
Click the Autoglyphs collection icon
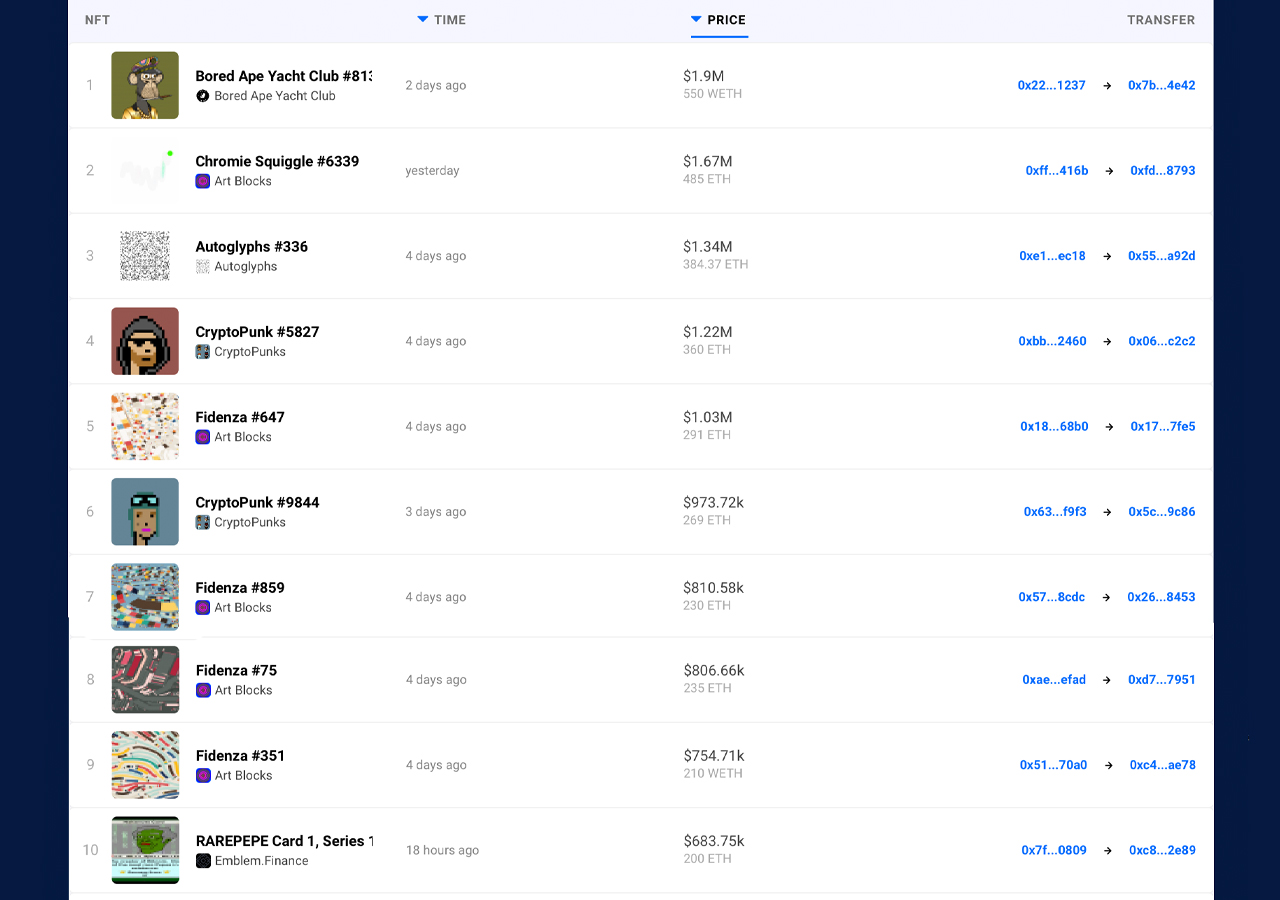tap(203, 267)
